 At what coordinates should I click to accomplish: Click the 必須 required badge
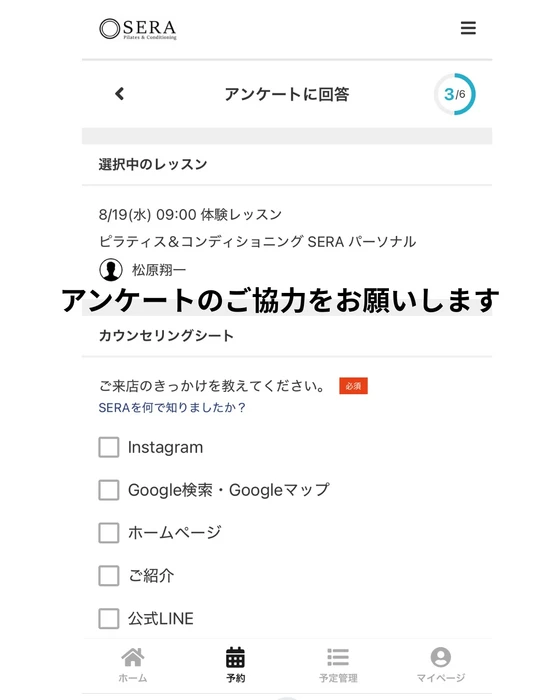(353, 386)
